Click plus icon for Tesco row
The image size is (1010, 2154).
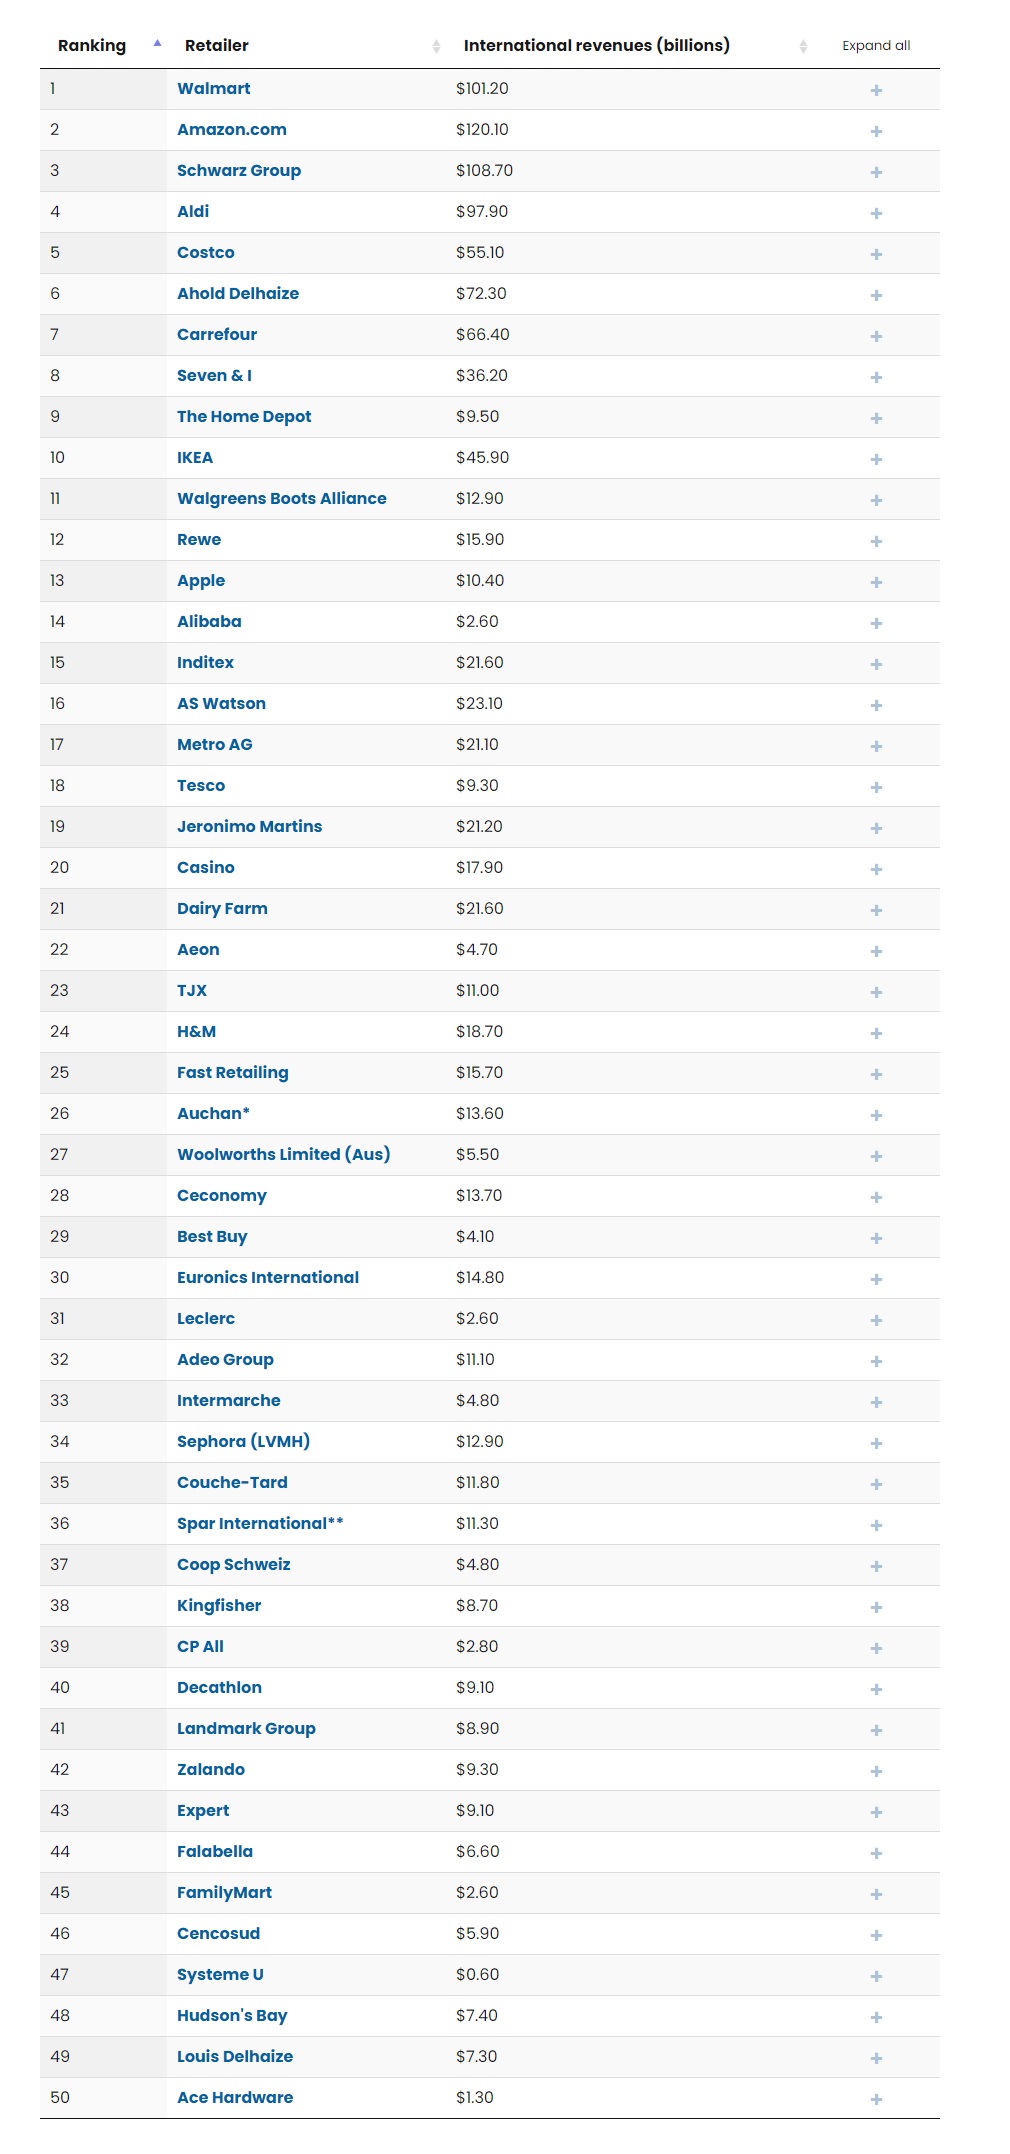(876, 787)
